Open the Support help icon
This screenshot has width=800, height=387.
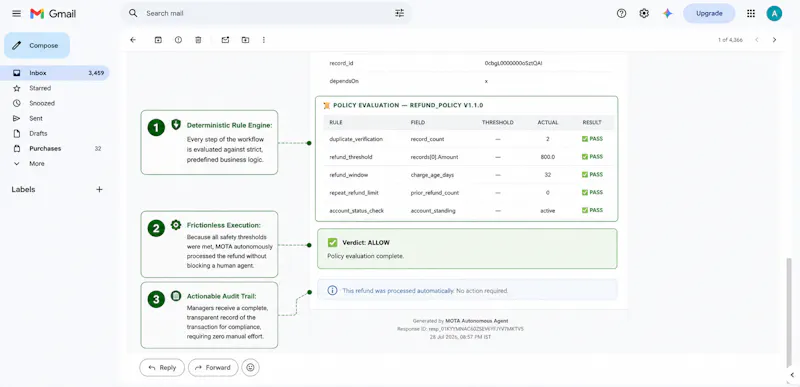[621, 14]
